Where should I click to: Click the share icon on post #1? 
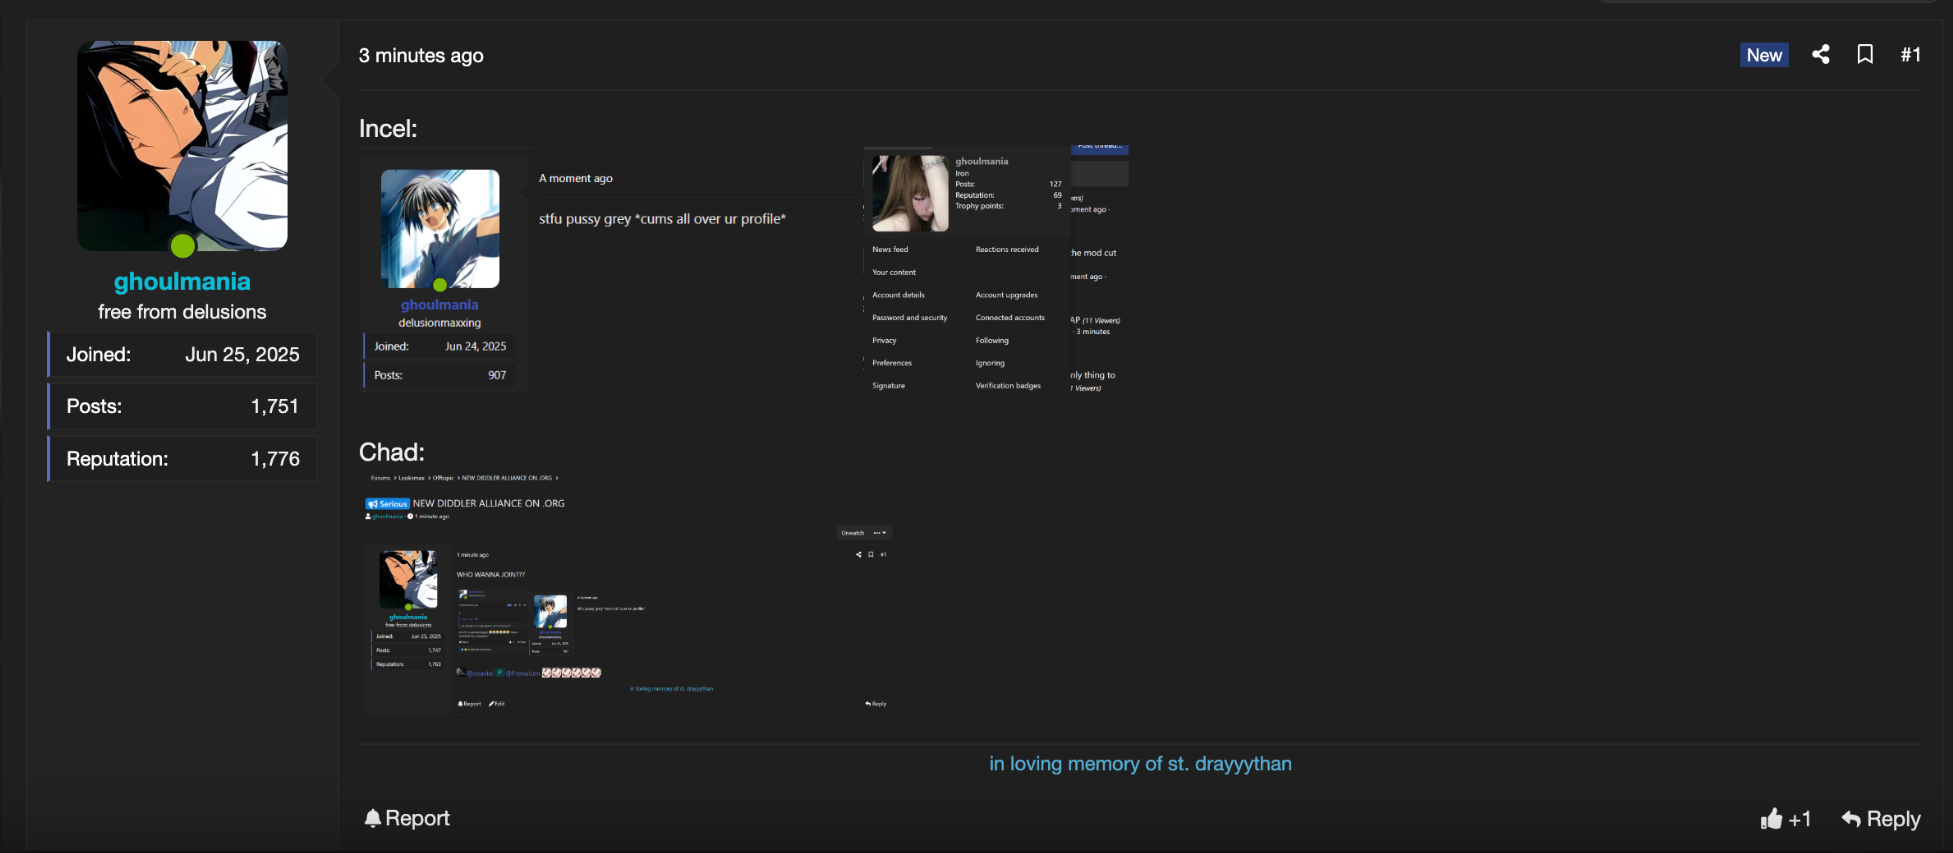pyautogui.click(x=1820, y=55)
